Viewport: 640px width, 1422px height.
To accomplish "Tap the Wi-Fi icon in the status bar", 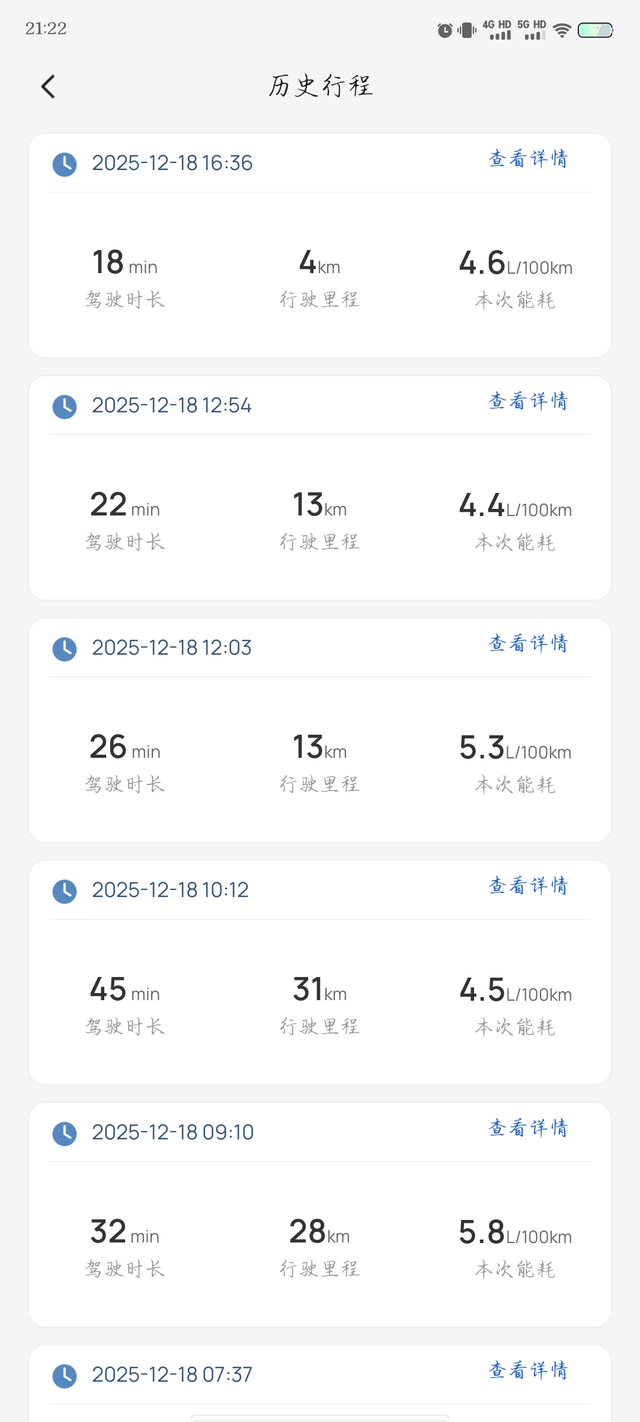I will click(563, 29).
